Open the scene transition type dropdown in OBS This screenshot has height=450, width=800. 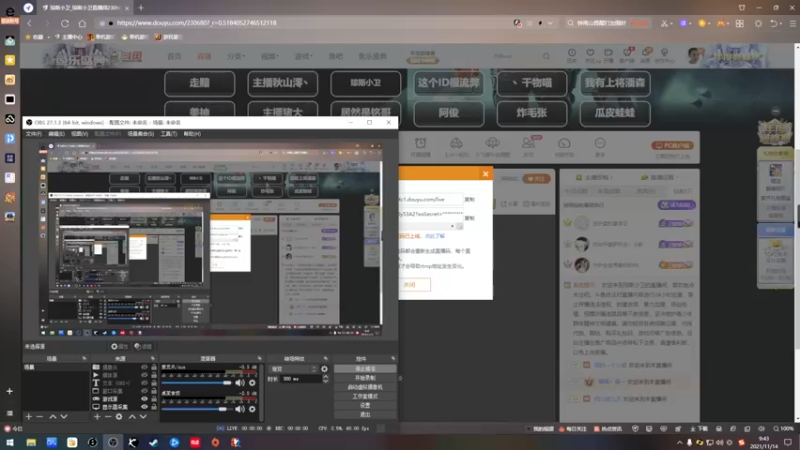point(294,369)
